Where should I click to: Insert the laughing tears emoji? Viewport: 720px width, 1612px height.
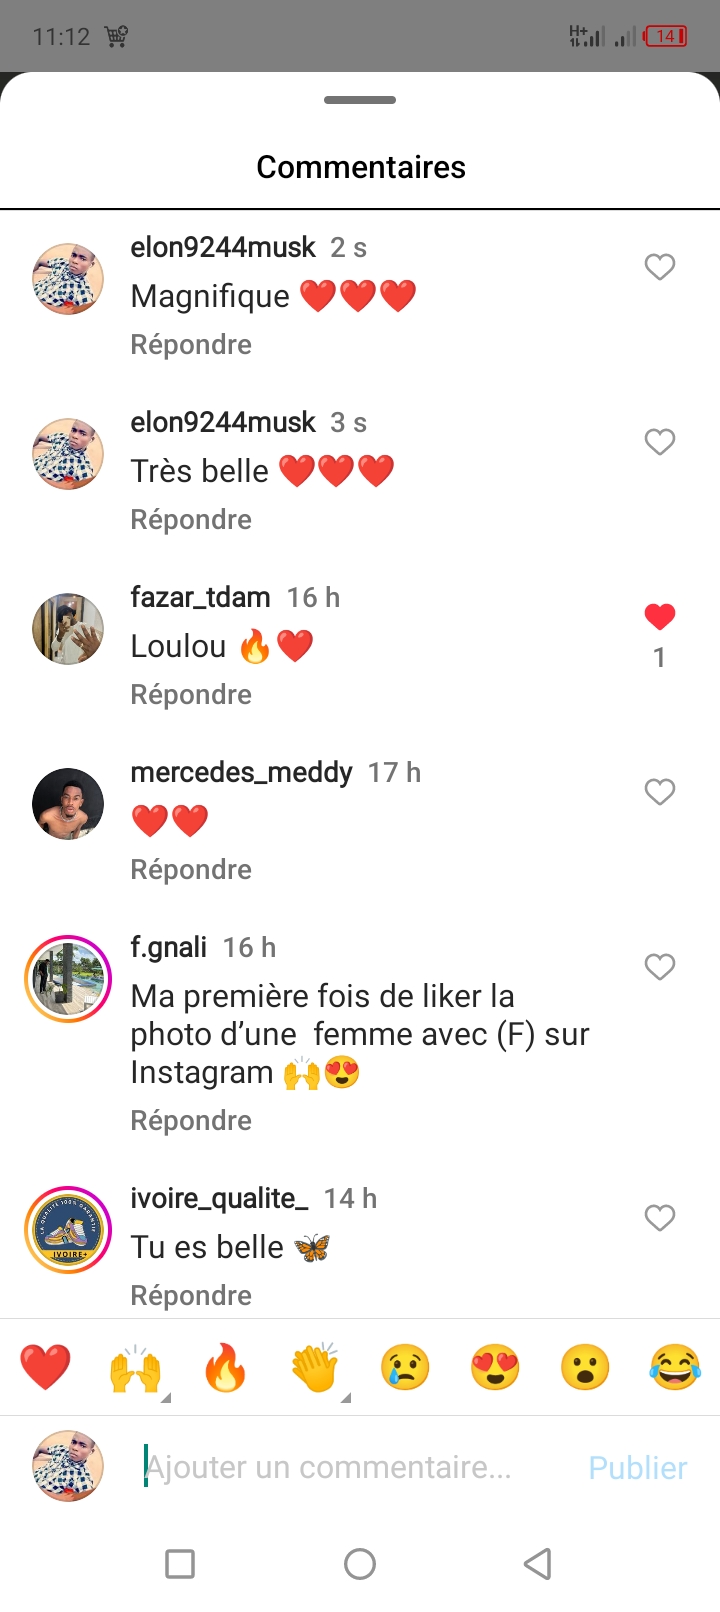coord(675,1367)
